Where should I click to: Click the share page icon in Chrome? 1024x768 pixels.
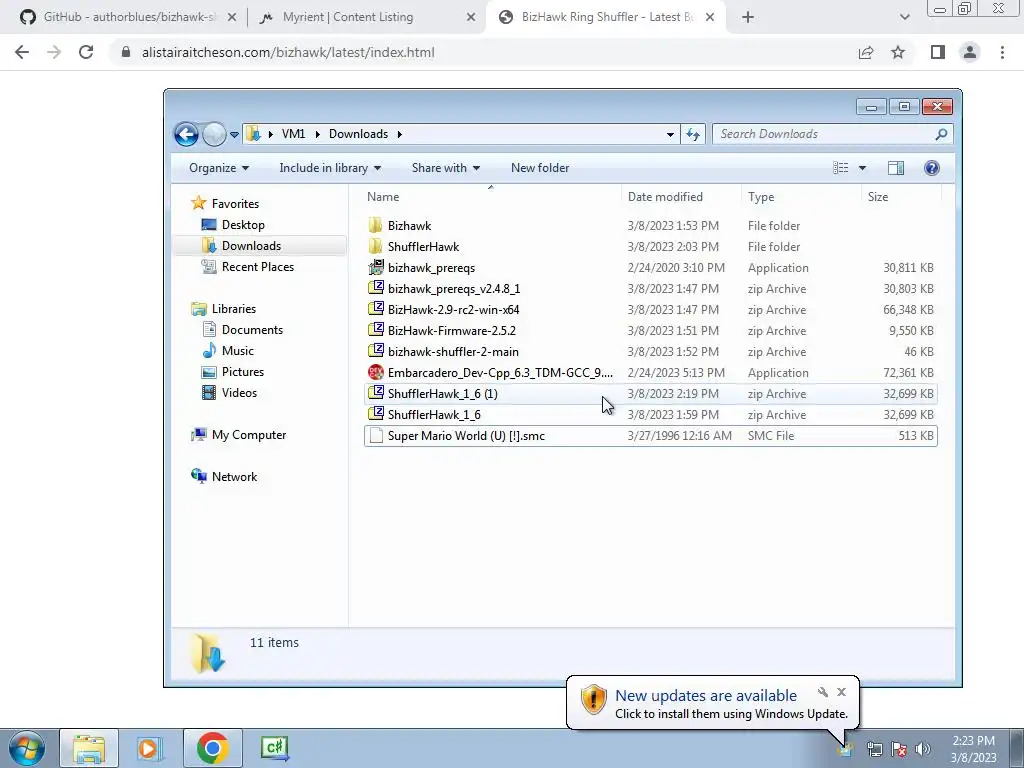point(866,52)
